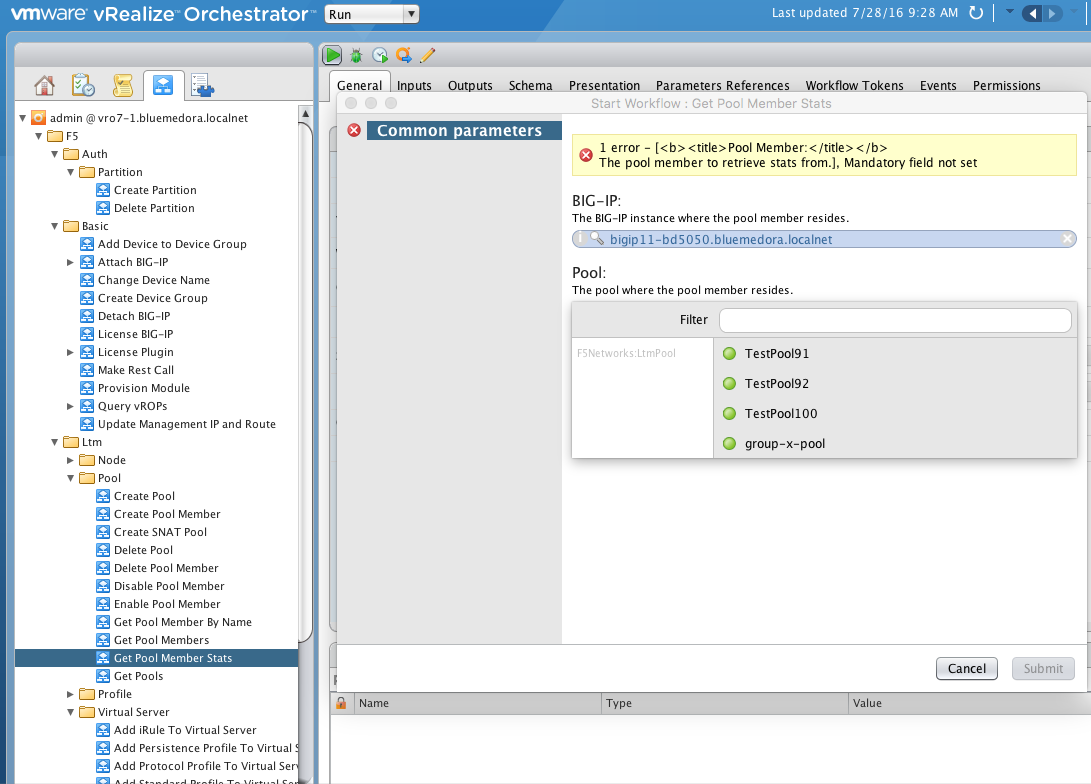Open the Run mode dropdown
This screenshot has height=784, width=1091.
(372, 14)
